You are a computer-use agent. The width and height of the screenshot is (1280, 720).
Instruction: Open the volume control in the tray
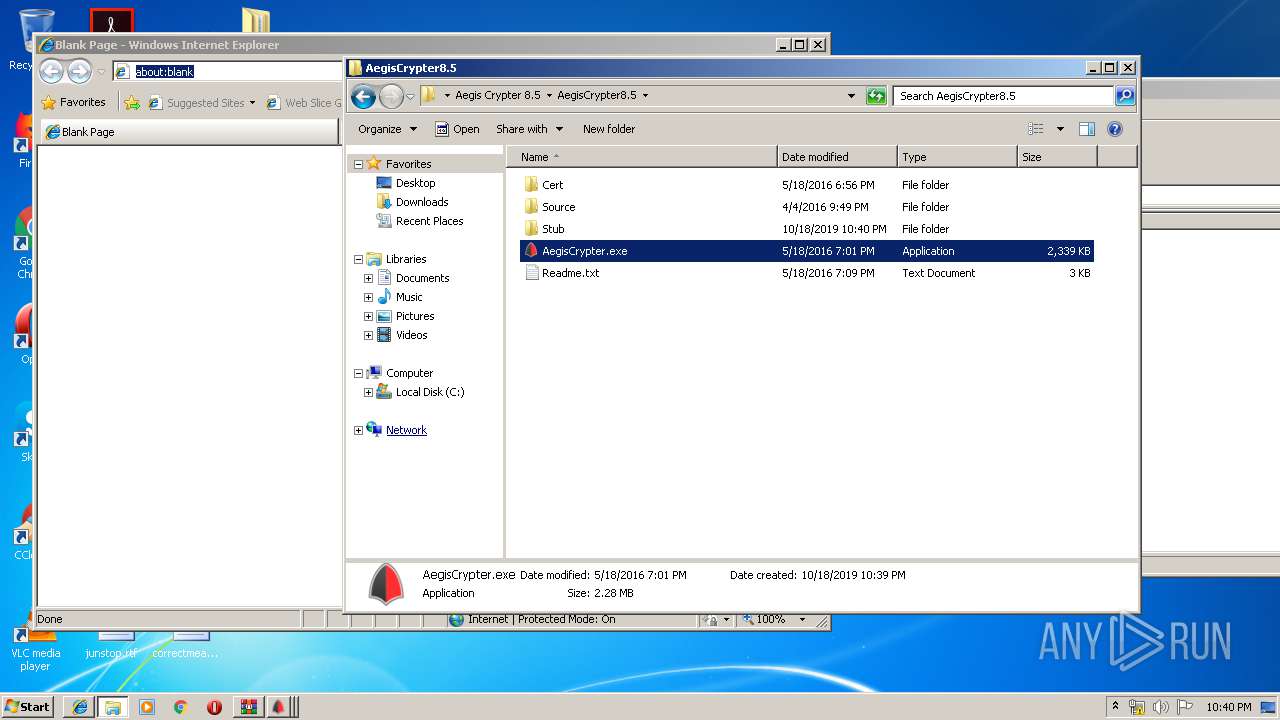coord(1160,707)
